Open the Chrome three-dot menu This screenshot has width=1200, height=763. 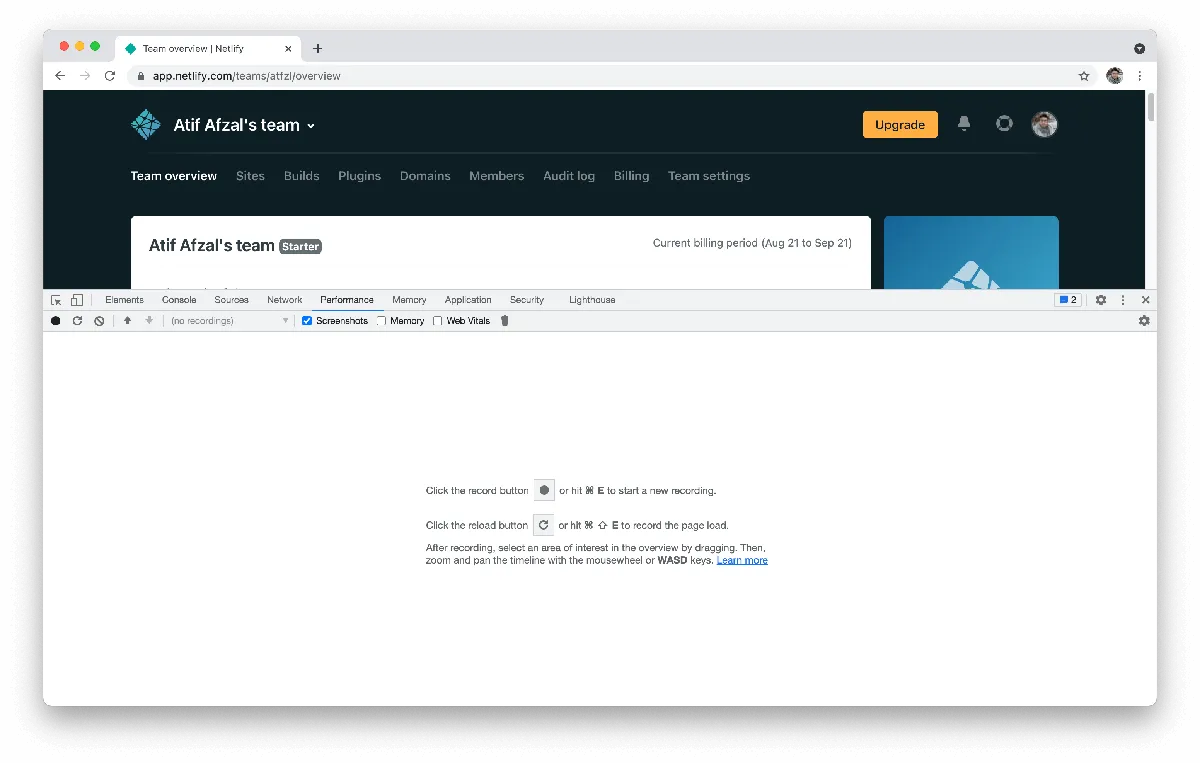1140,76
